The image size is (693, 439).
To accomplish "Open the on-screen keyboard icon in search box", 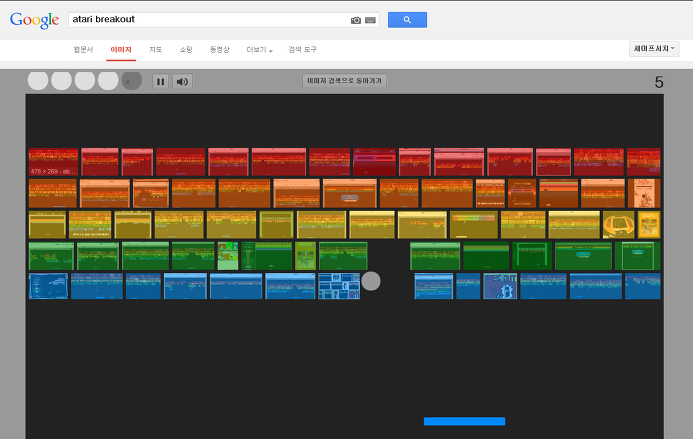I will tap(370, 20).
